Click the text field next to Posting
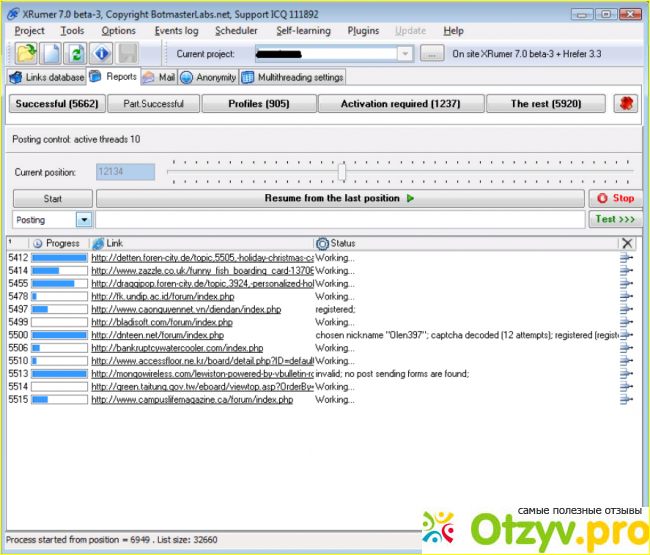 coord(340,220)
